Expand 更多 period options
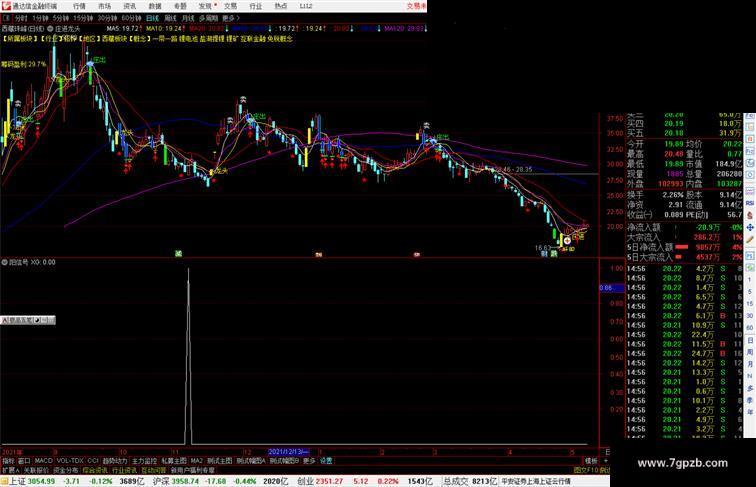The image size is (756, 487). click(230, 18)
